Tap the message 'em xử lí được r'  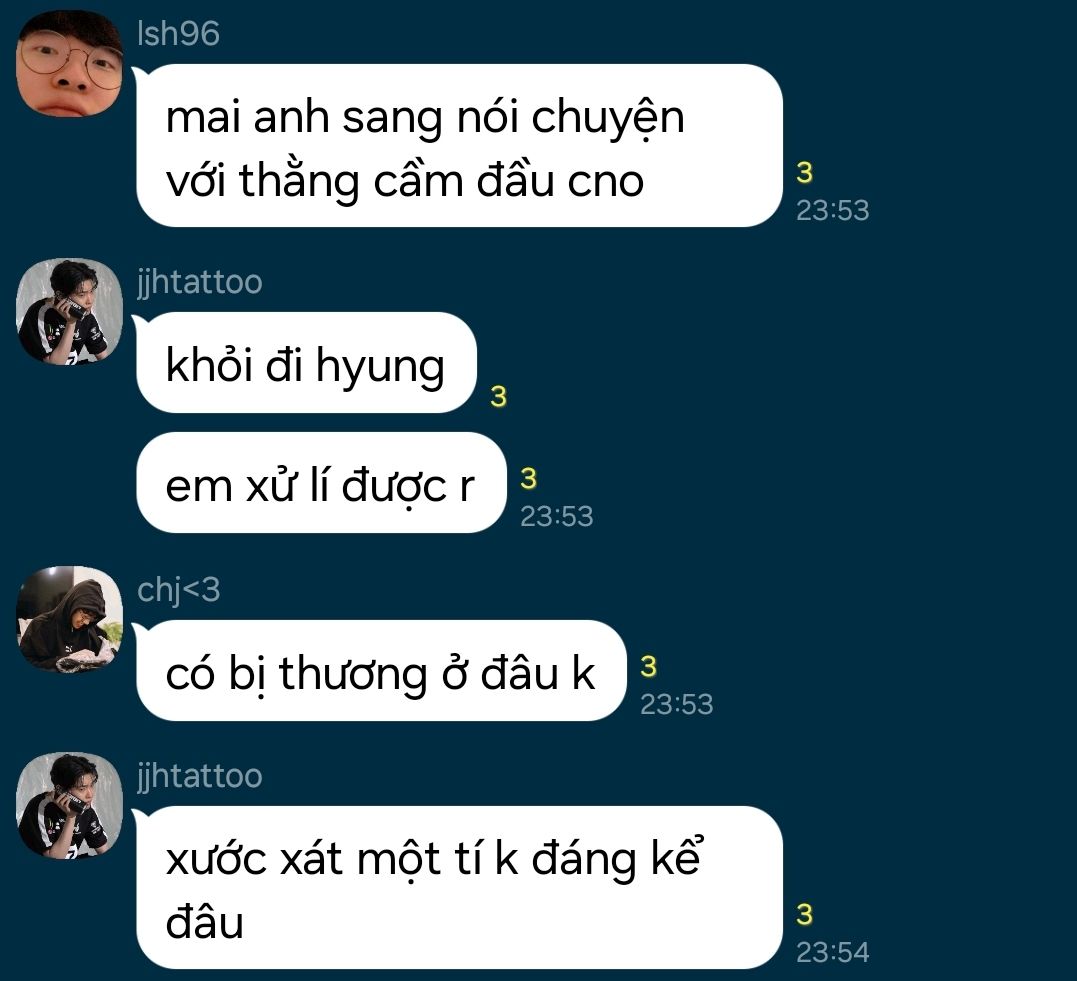click(321, 483)
